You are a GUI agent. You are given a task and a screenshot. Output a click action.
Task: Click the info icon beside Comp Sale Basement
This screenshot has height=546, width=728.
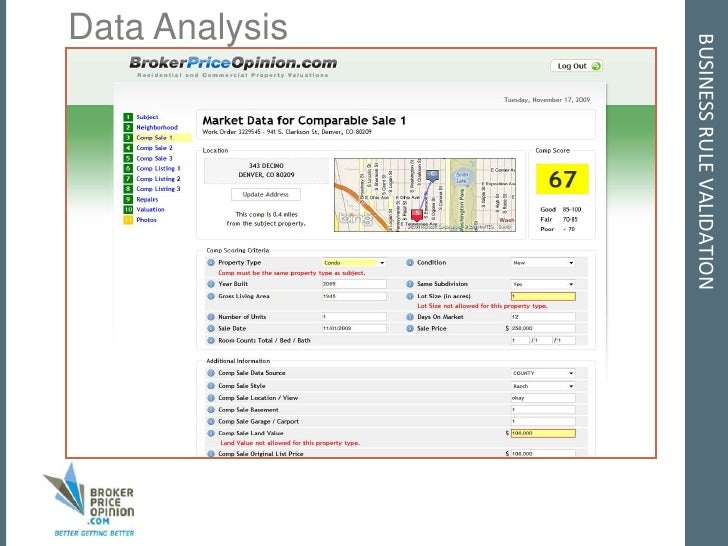211,410
